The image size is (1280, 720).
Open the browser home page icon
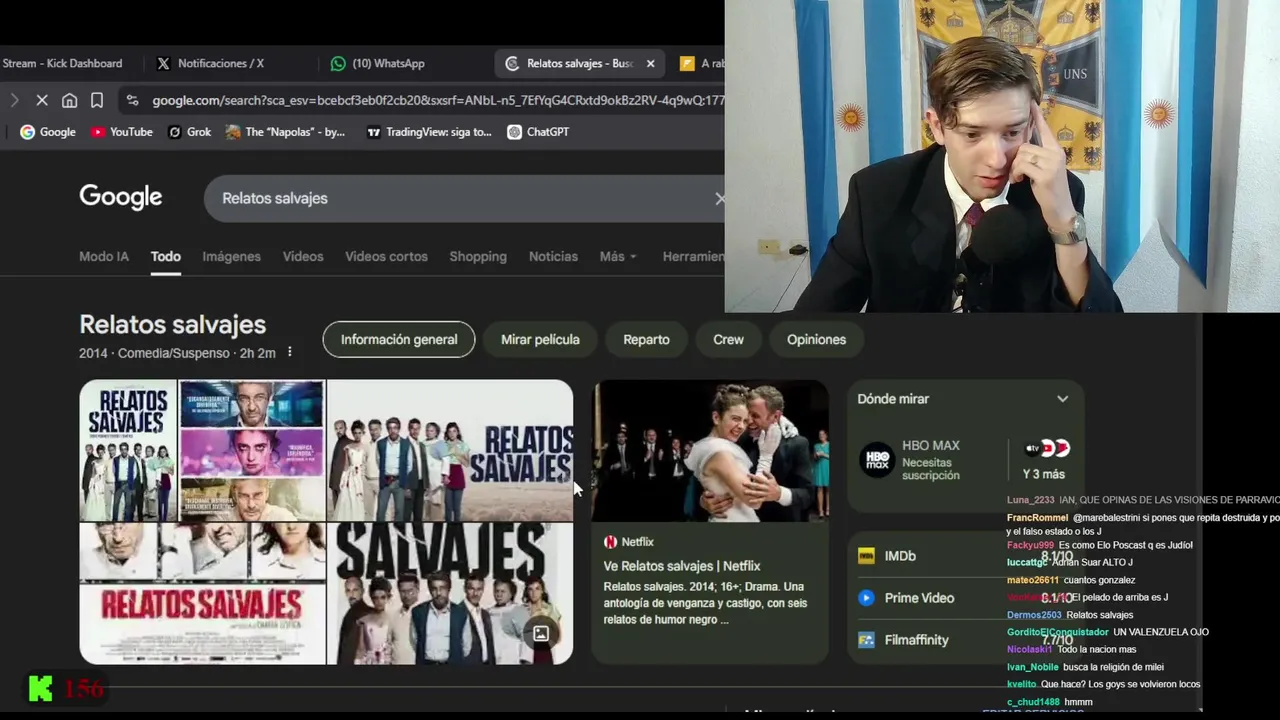69,100
